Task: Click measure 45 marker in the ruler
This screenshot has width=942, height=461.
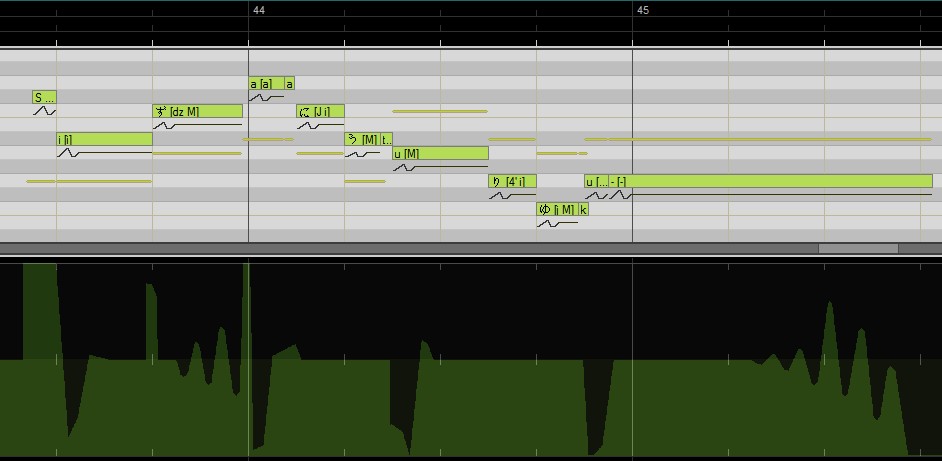Action: click(x=643, y=10)
